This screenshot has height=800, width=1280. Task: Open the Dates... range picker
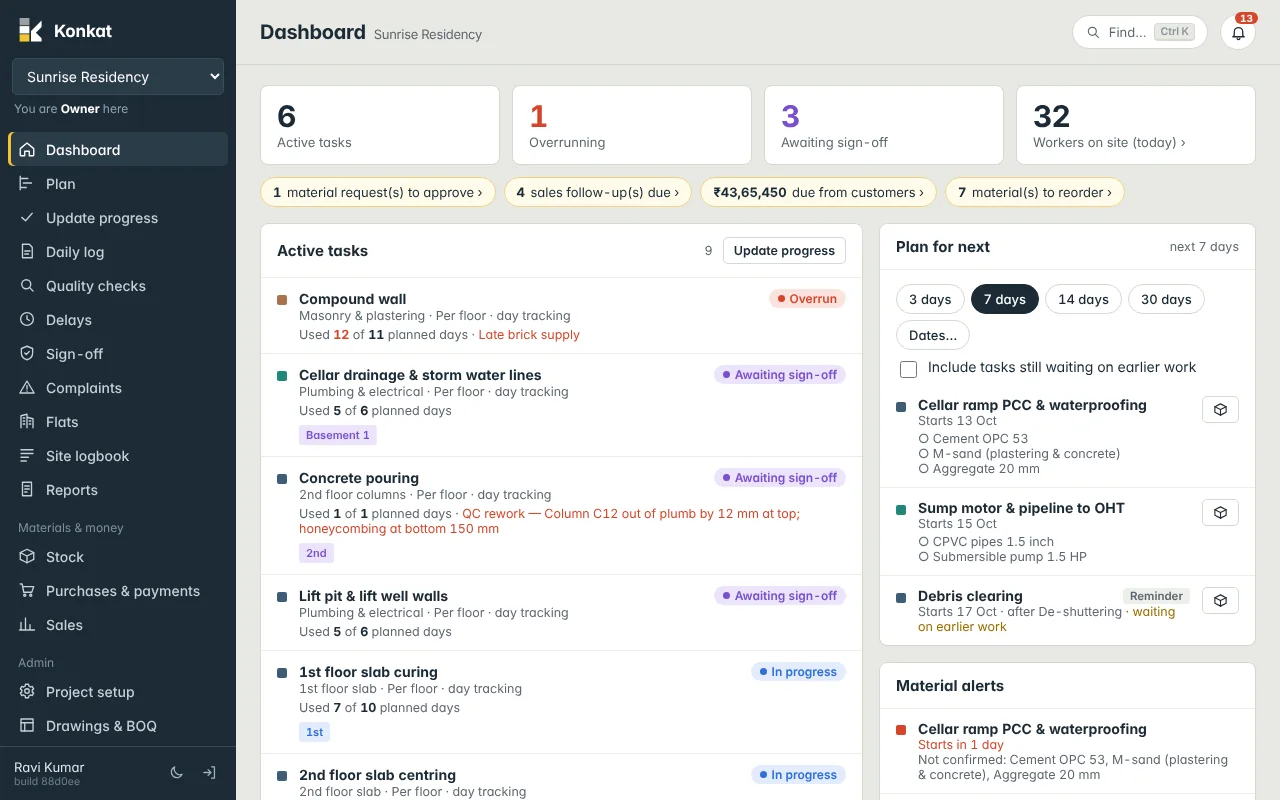[933, 335]
